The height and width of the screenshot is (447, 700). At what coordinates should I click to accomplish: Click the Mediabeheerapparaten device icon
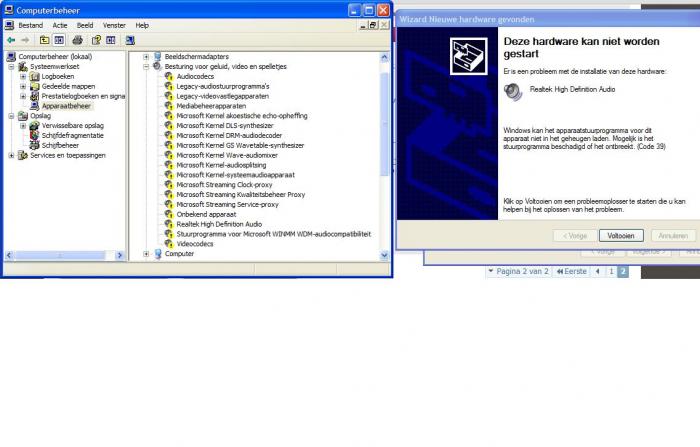coord(169,106)
